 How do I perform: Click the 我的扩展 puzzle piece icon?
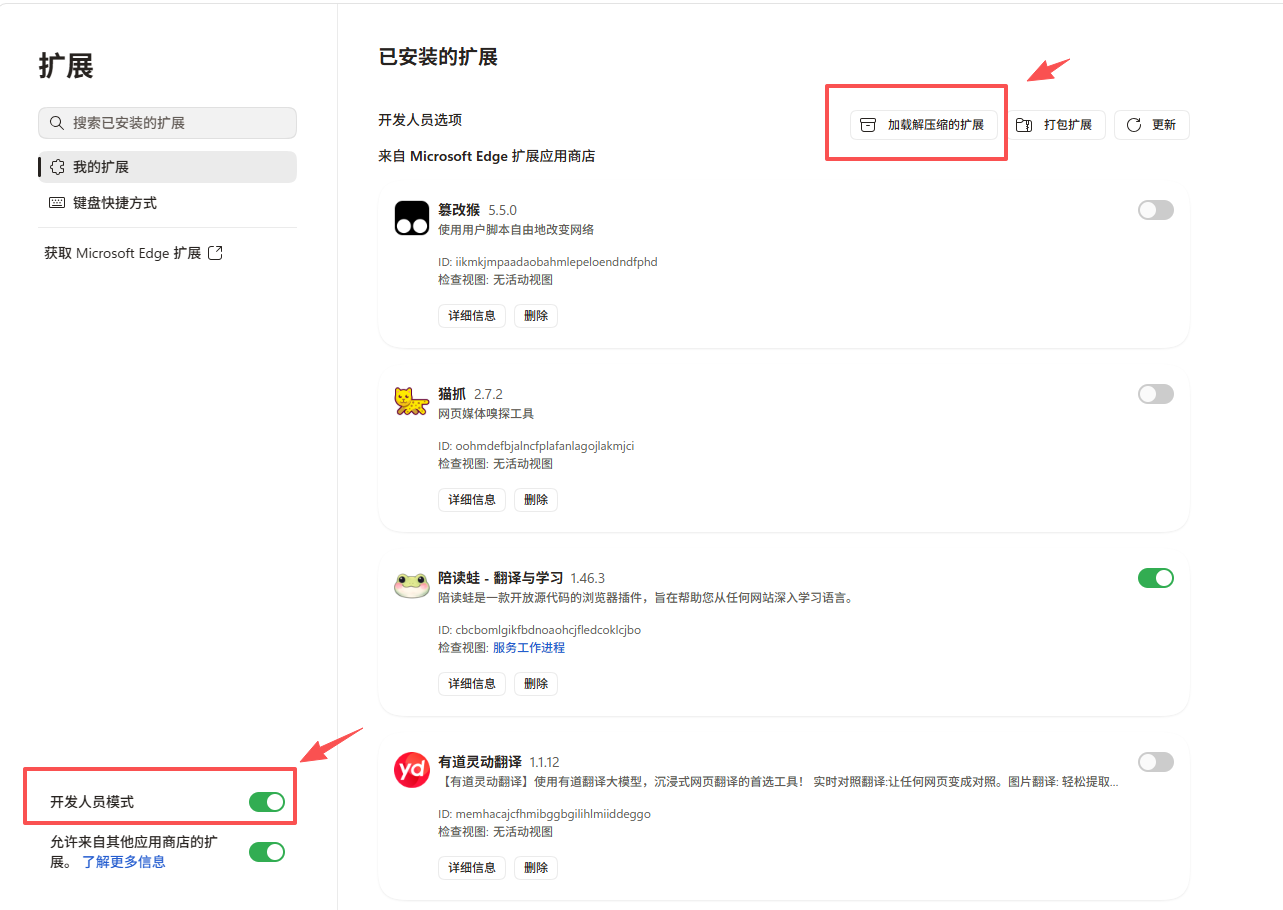(x=56, y=167)
